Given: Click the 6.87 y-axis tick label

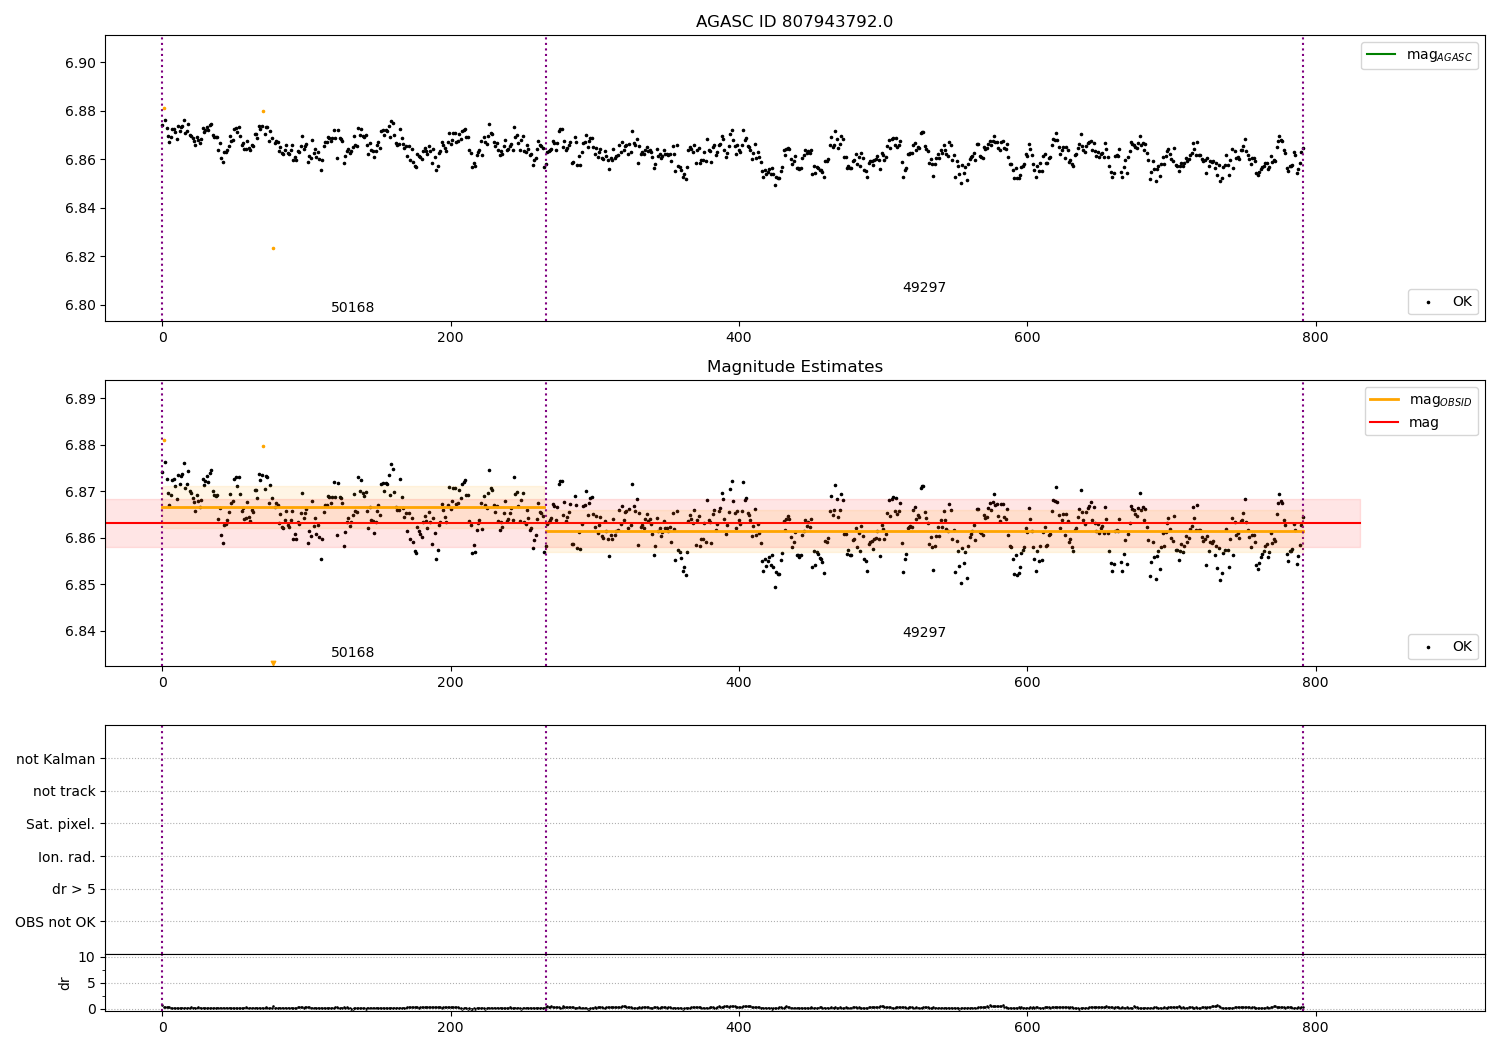Looking at the screenshot, I should click(80, 492).
